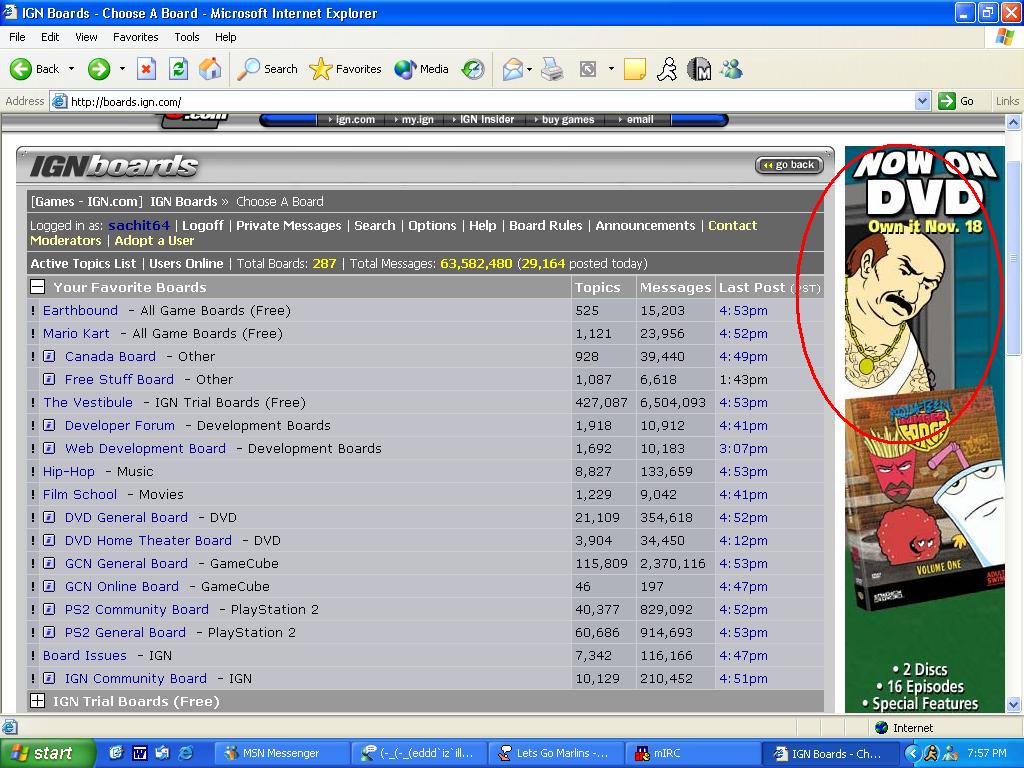Click in the Address URL field
This screenshot has width=1024, height=768.
pos(490,101)
